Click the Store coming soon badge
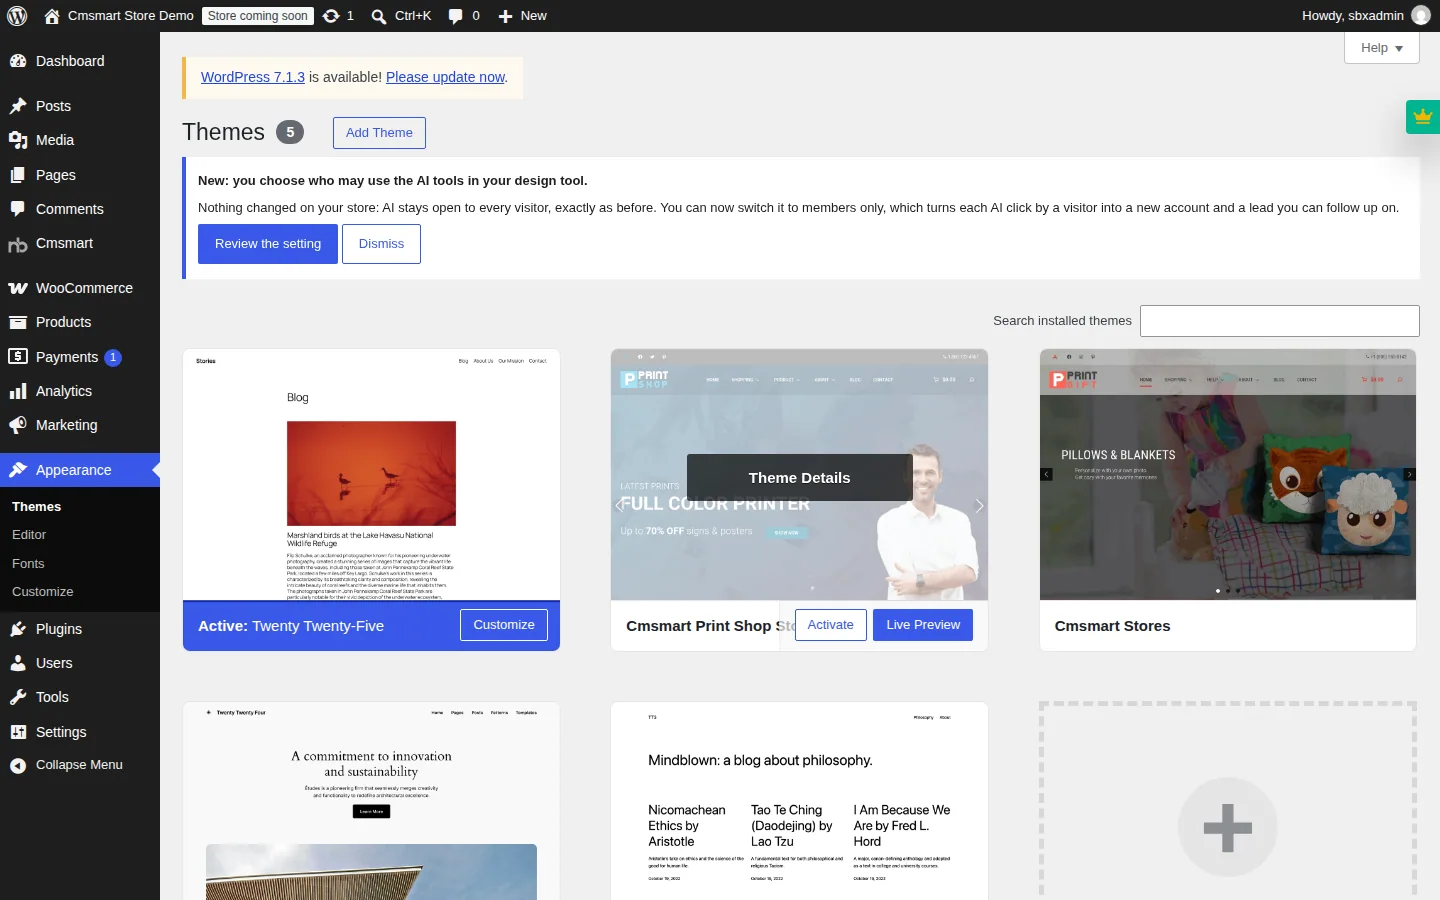Image resolution: width=1440 pixels, height=900 pixels. 258,16
